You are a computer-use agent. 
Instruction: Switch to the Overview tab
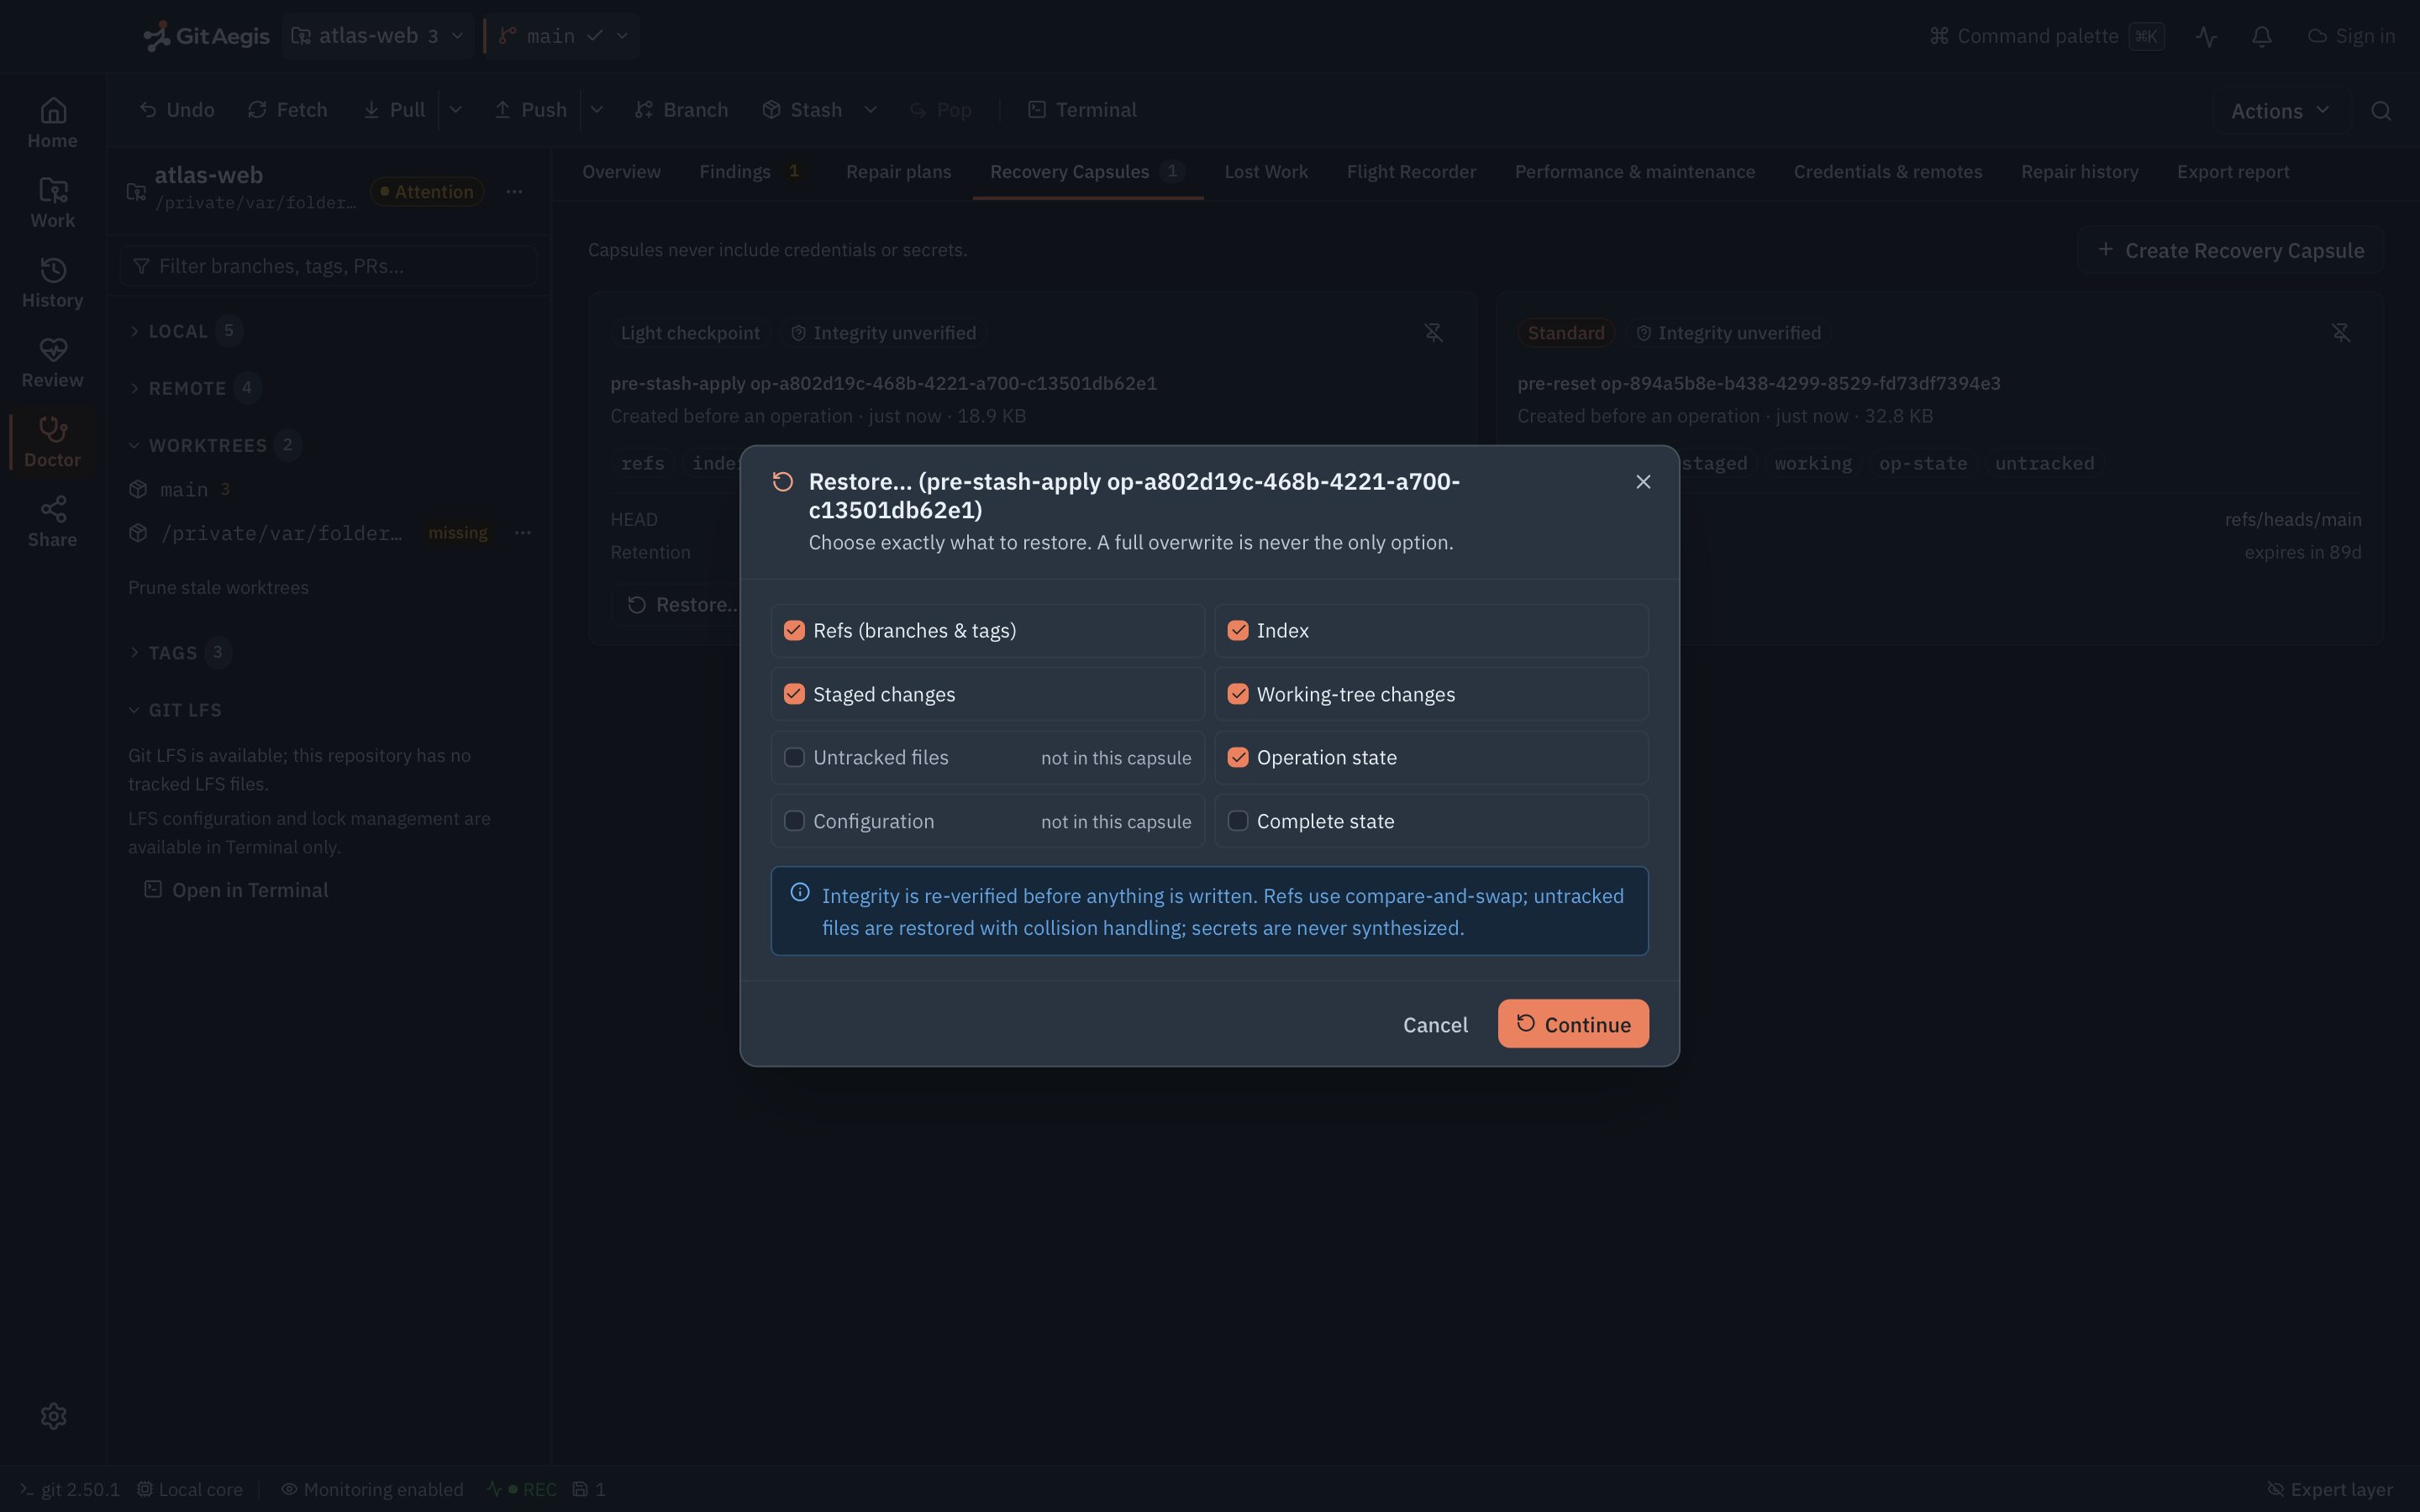click(x=621, y=172)
